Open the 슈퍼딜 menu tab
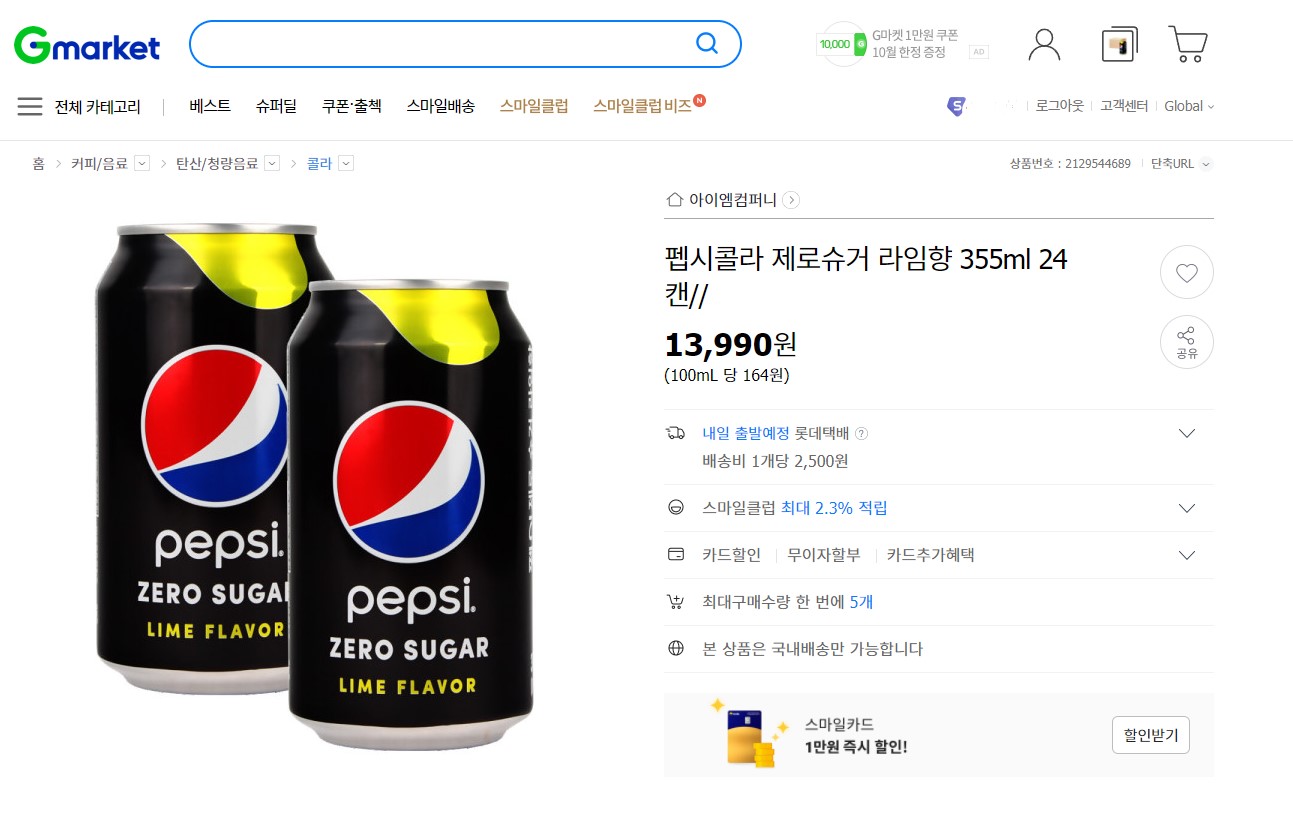The height and width of the screenshot is (817, 1293). (x=276, y=106)
